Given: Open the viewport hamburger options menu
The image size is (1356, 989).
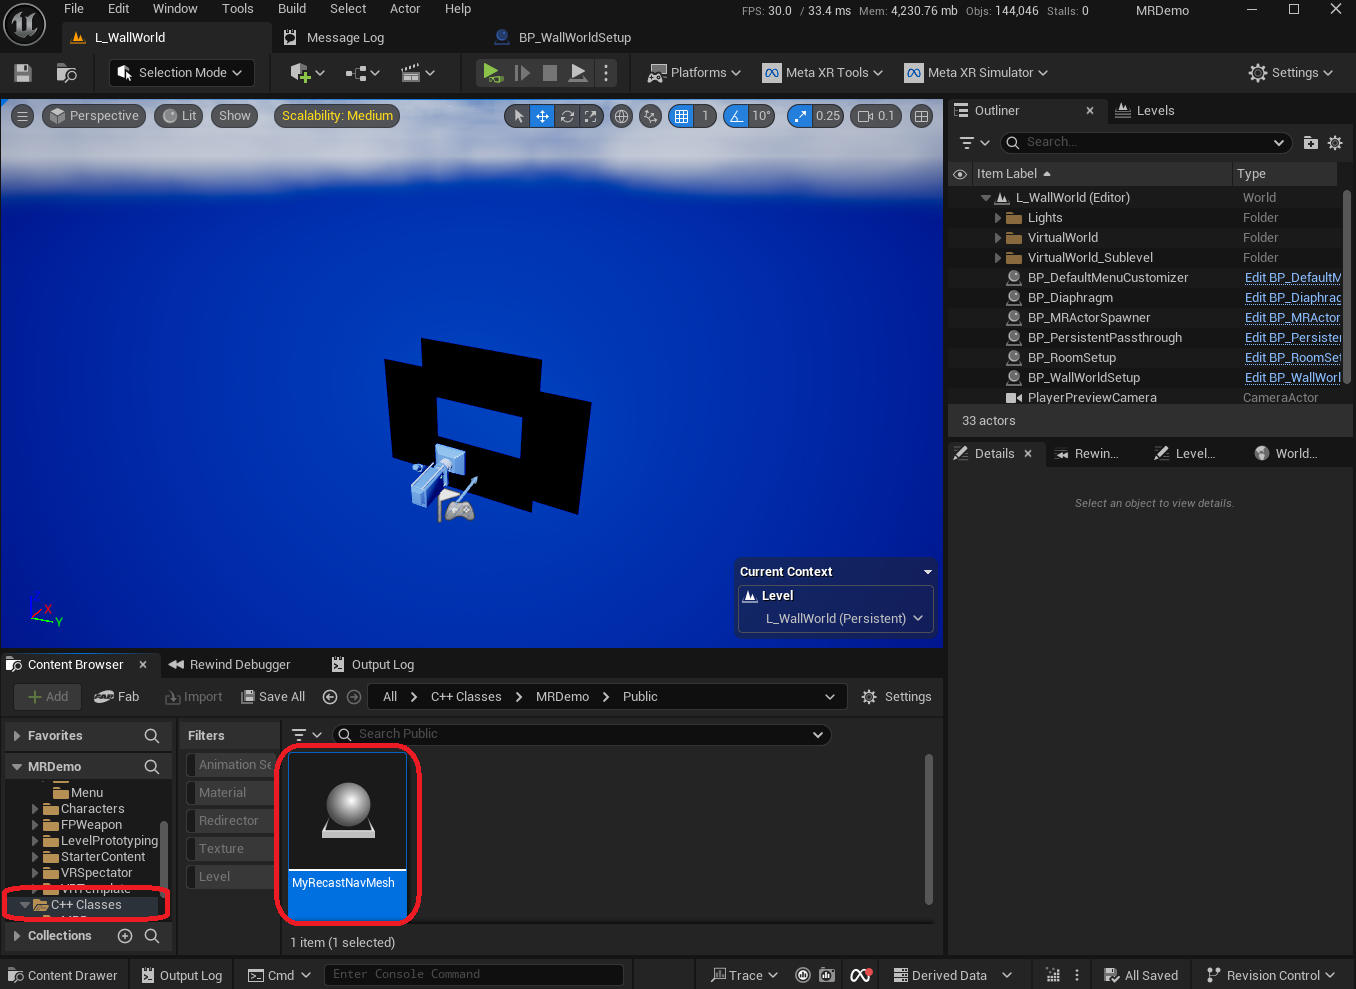Looking at the screenshot, I should (x=22, y=116).
